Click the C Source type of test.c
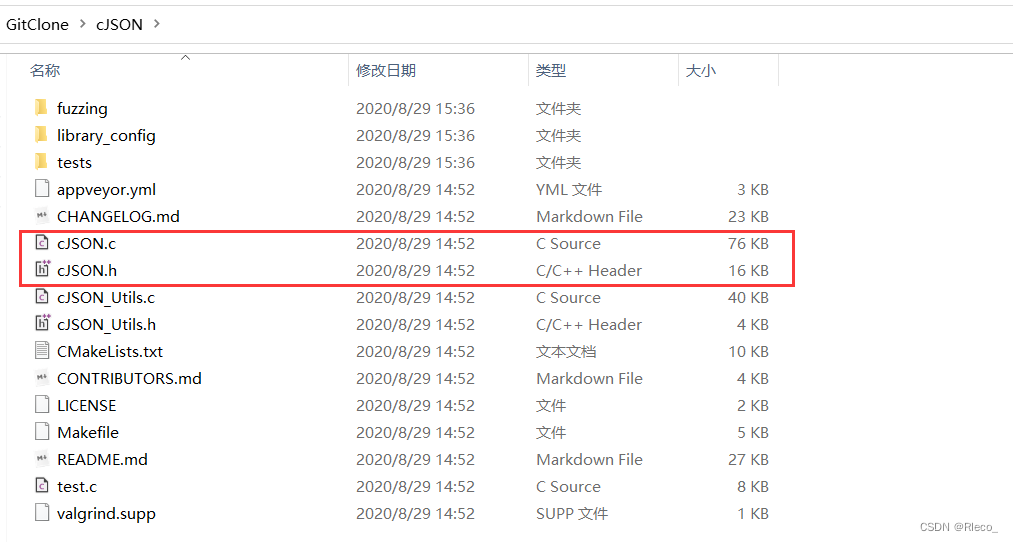 (568, 487)
